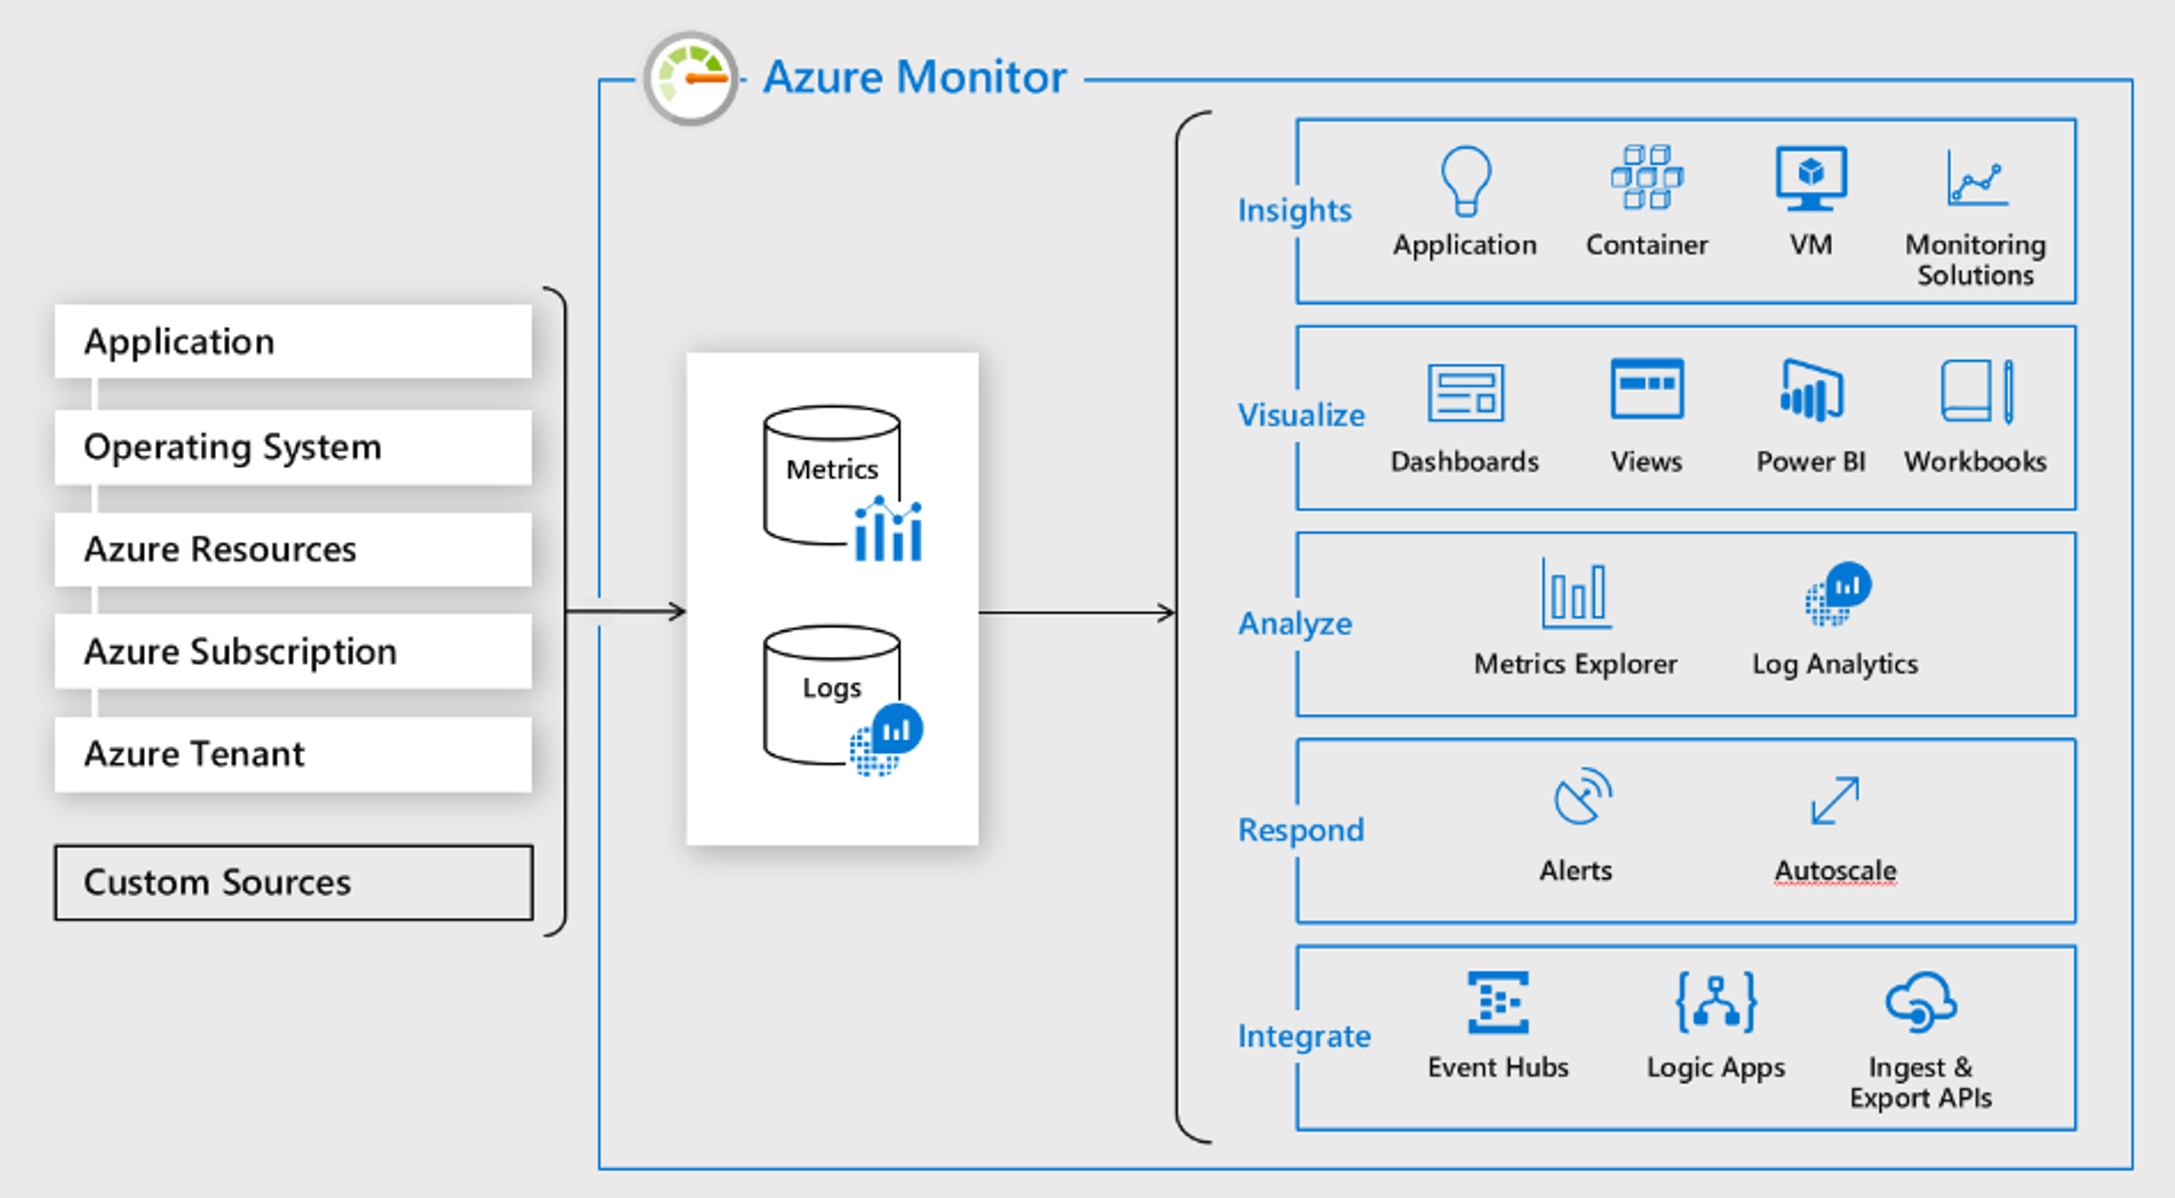Select the Dashboards icon
Screen dimensions: 2175x1198
click(1465, 393)
